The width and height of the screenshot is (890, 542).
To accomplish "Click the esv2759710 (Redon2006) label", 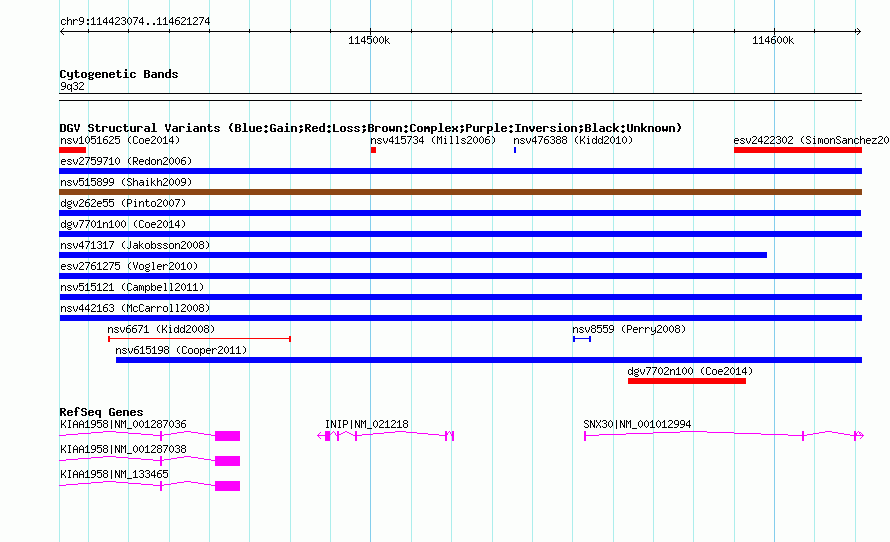I will [x=126, y=161].
